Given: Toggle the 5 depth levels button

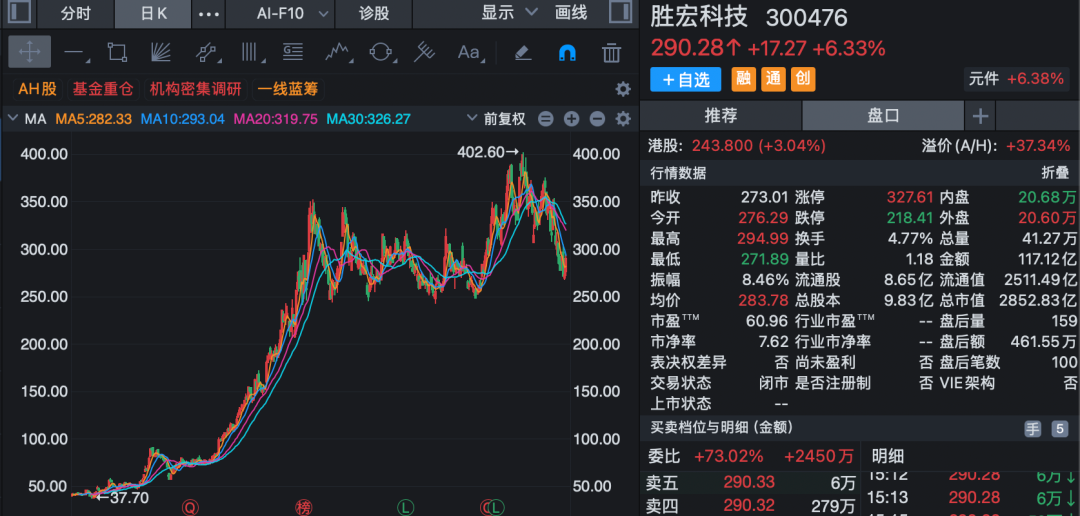Looking at the screenshot, I should tap(1059, 429).
